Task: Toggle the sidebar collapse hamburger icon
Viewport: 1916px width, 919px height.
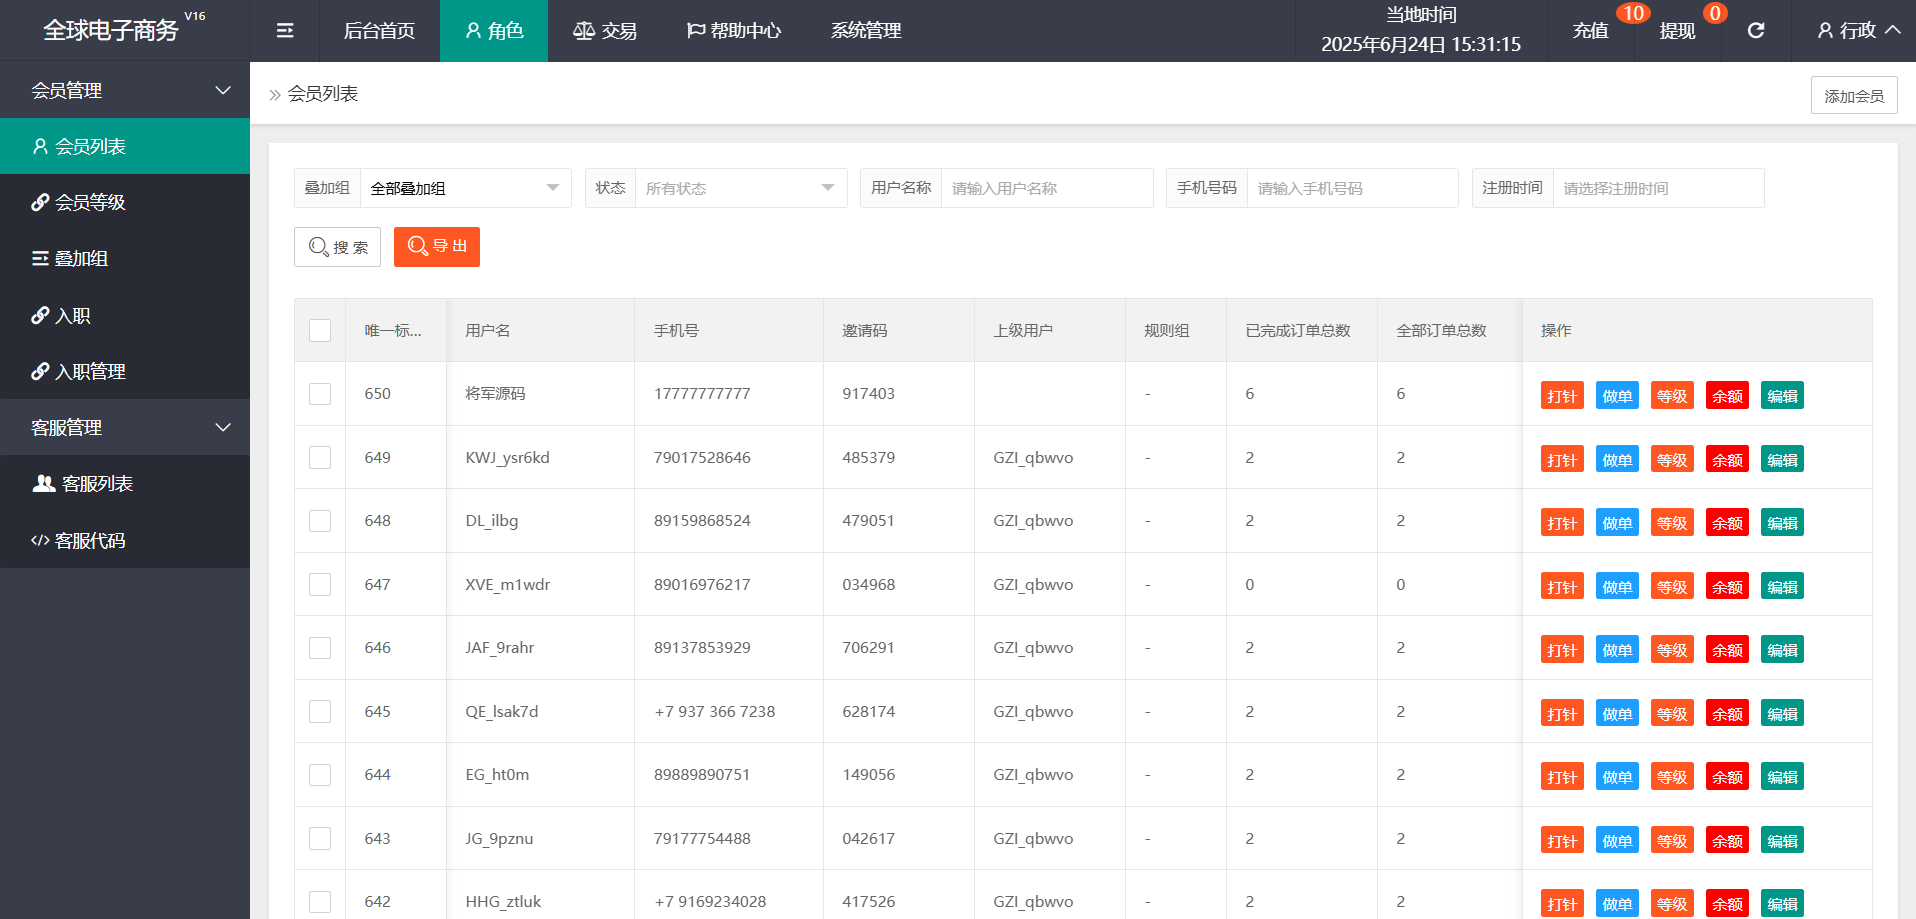Action: [x=285, y=31]
